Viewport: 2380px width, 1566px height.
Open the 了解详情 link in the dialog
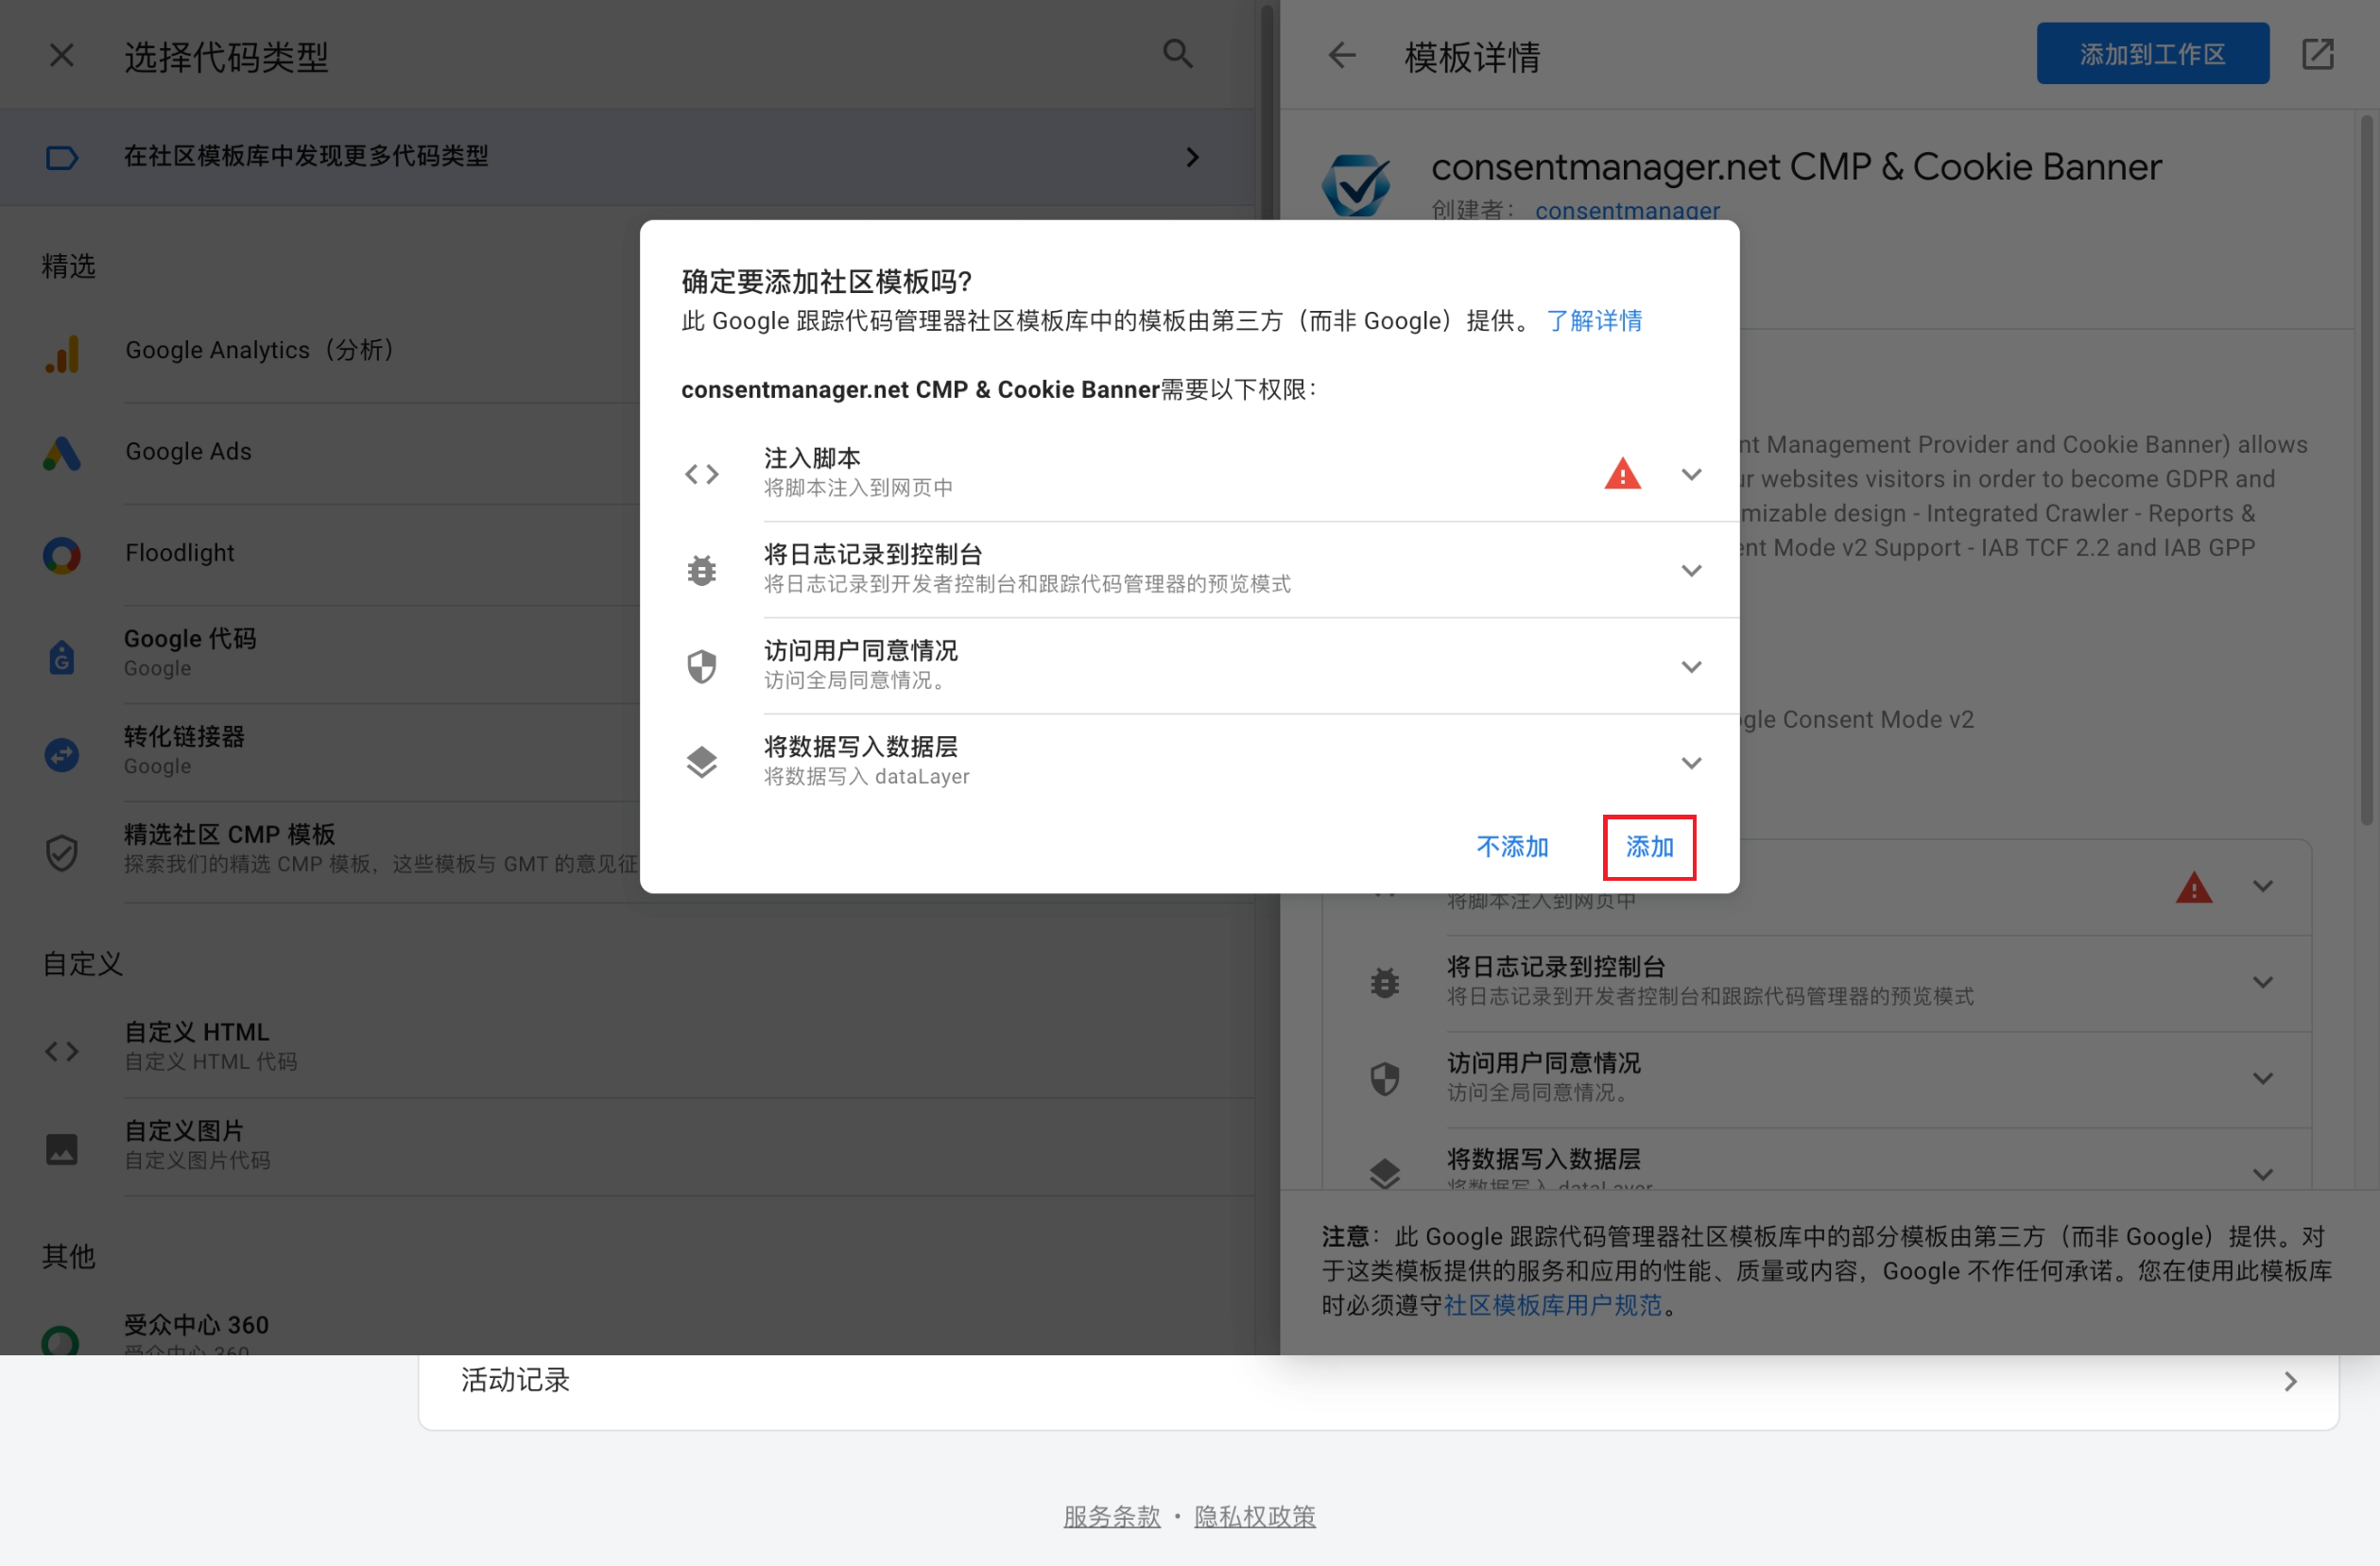pos(1594,320)
